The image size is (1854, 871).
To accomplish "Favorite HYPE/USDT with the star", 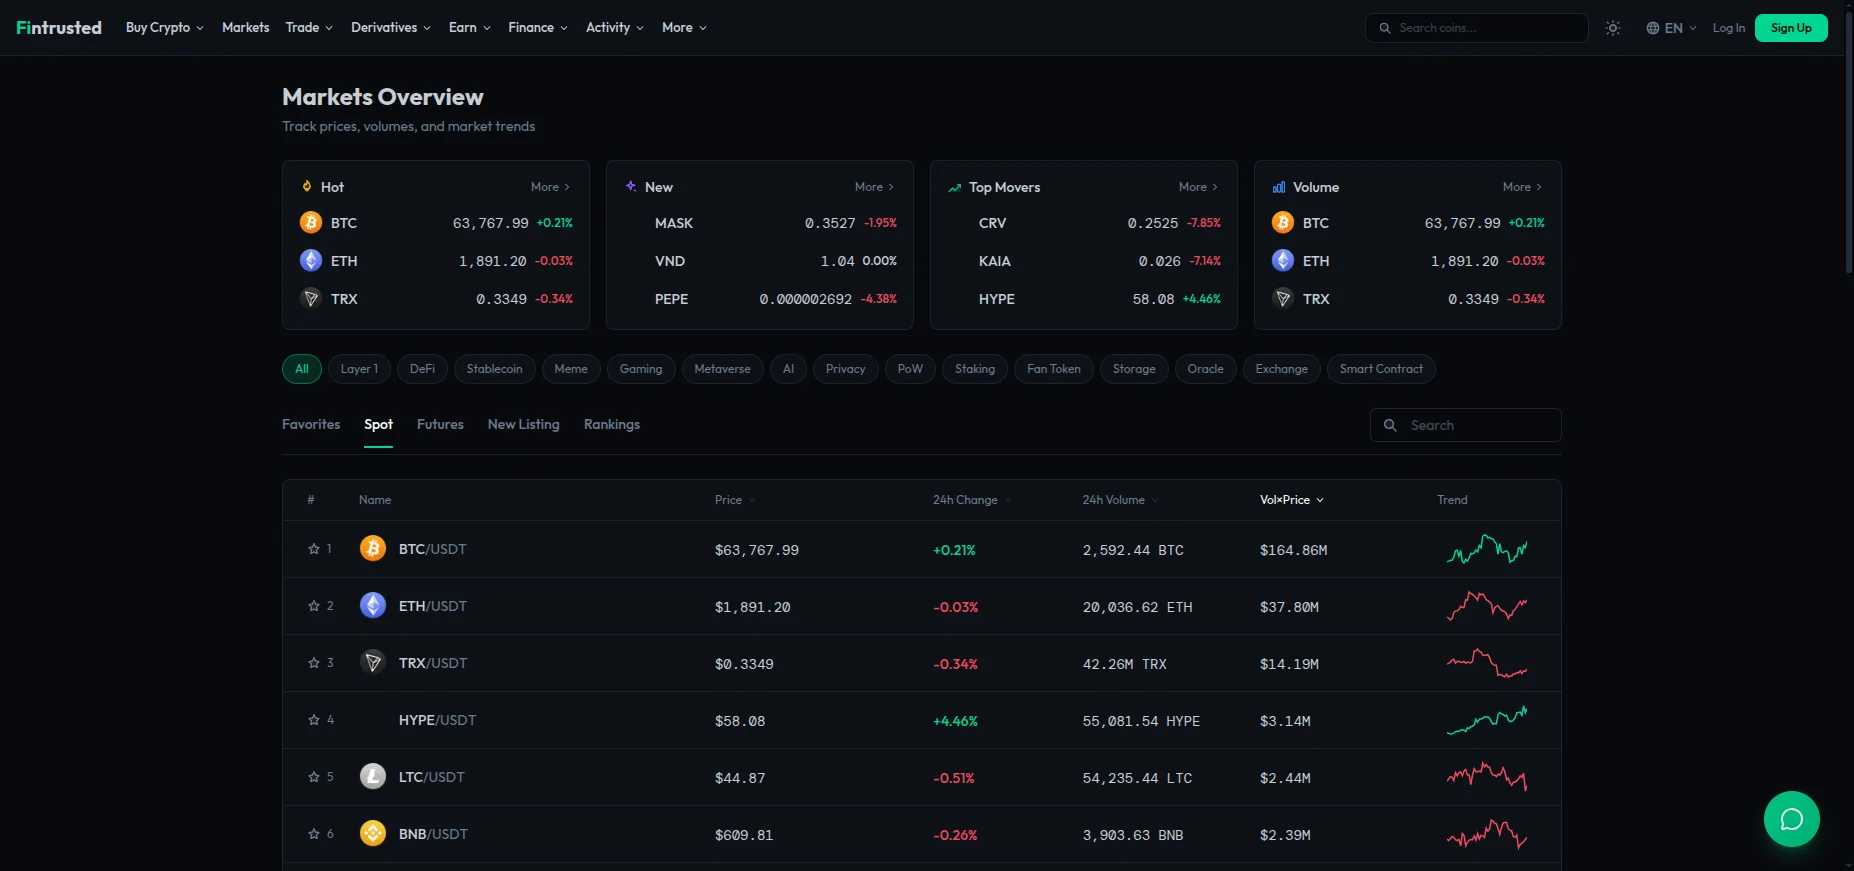I will 314,720.
